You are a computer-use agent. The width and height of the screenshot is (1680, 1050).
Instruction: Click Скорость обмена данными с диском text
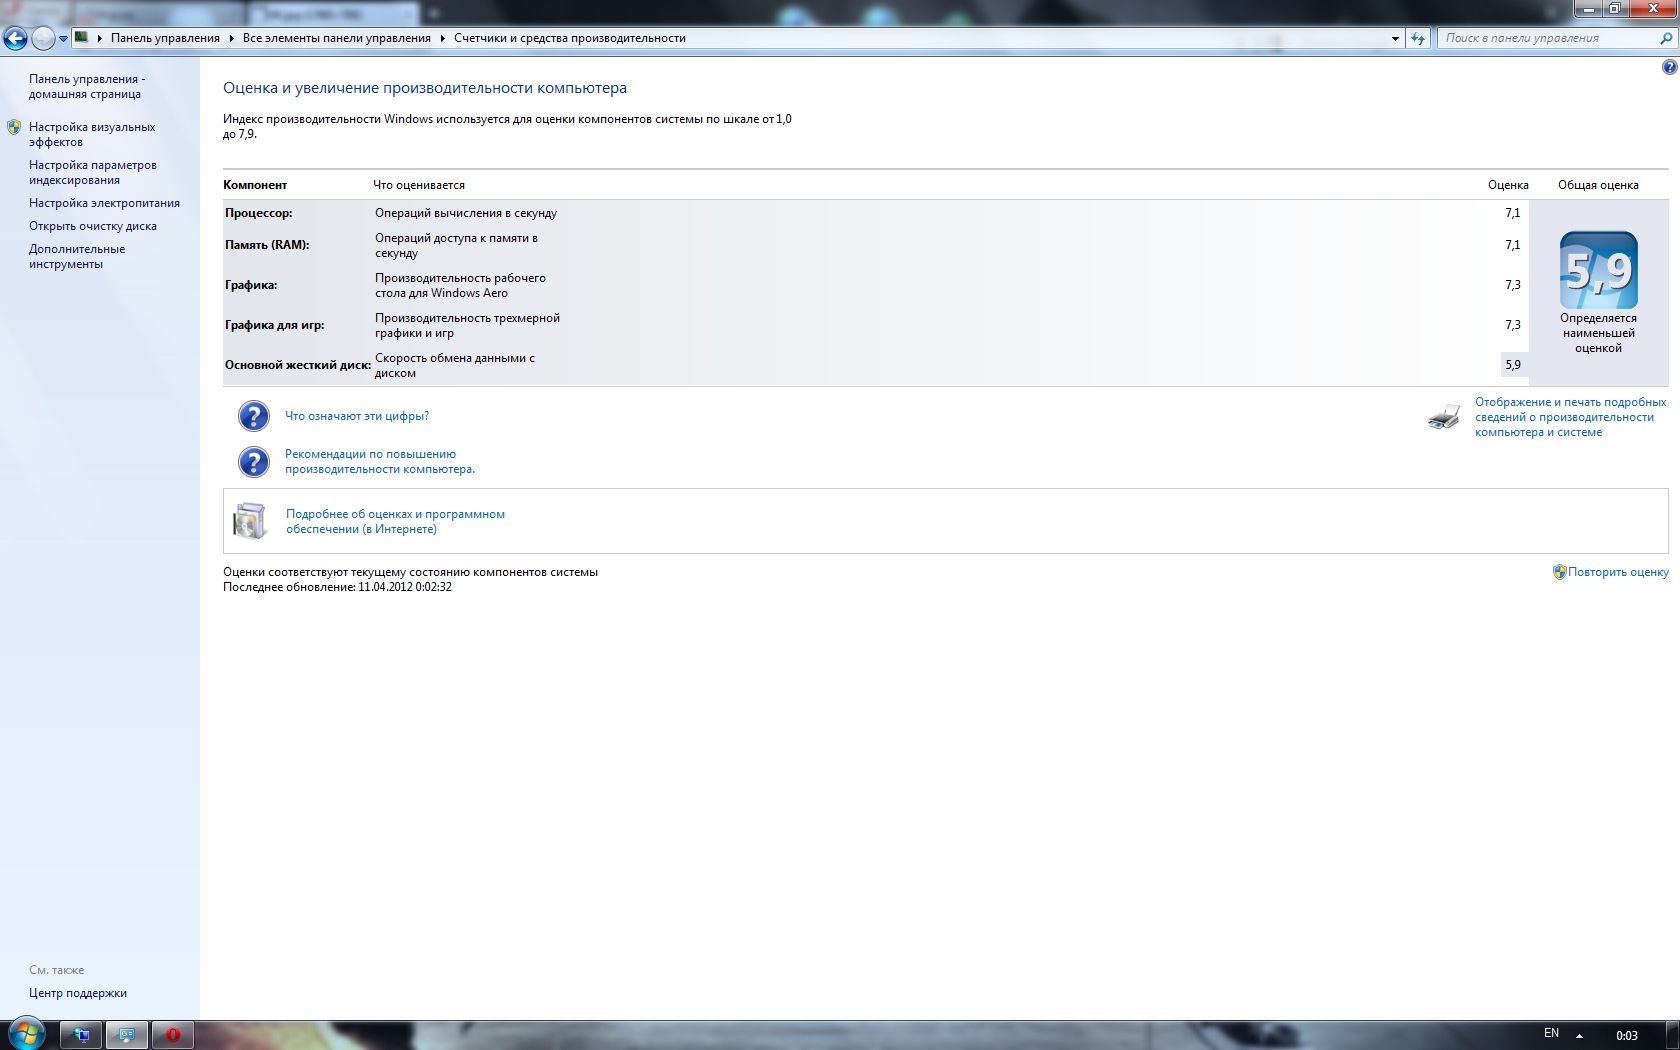point(455,365)
